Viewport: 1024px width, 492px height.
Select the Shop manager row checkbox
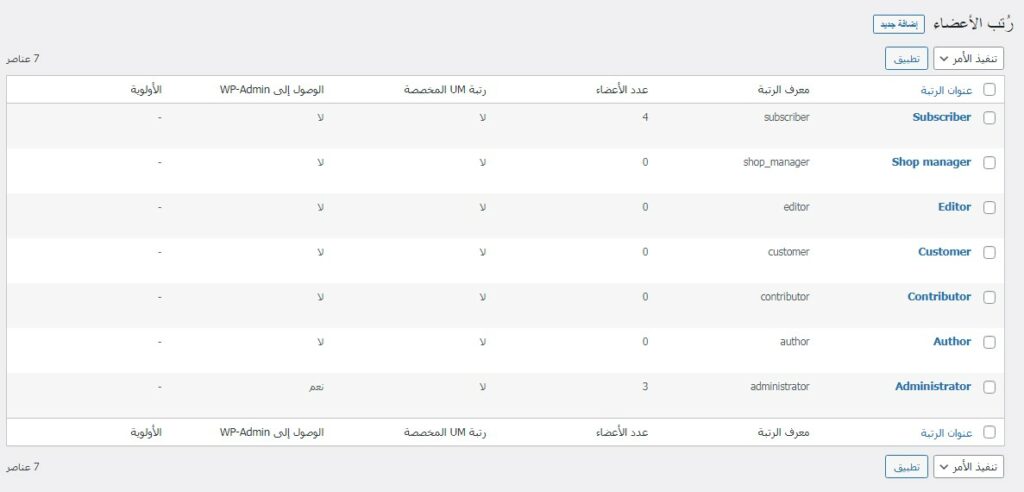coord(990,163)
